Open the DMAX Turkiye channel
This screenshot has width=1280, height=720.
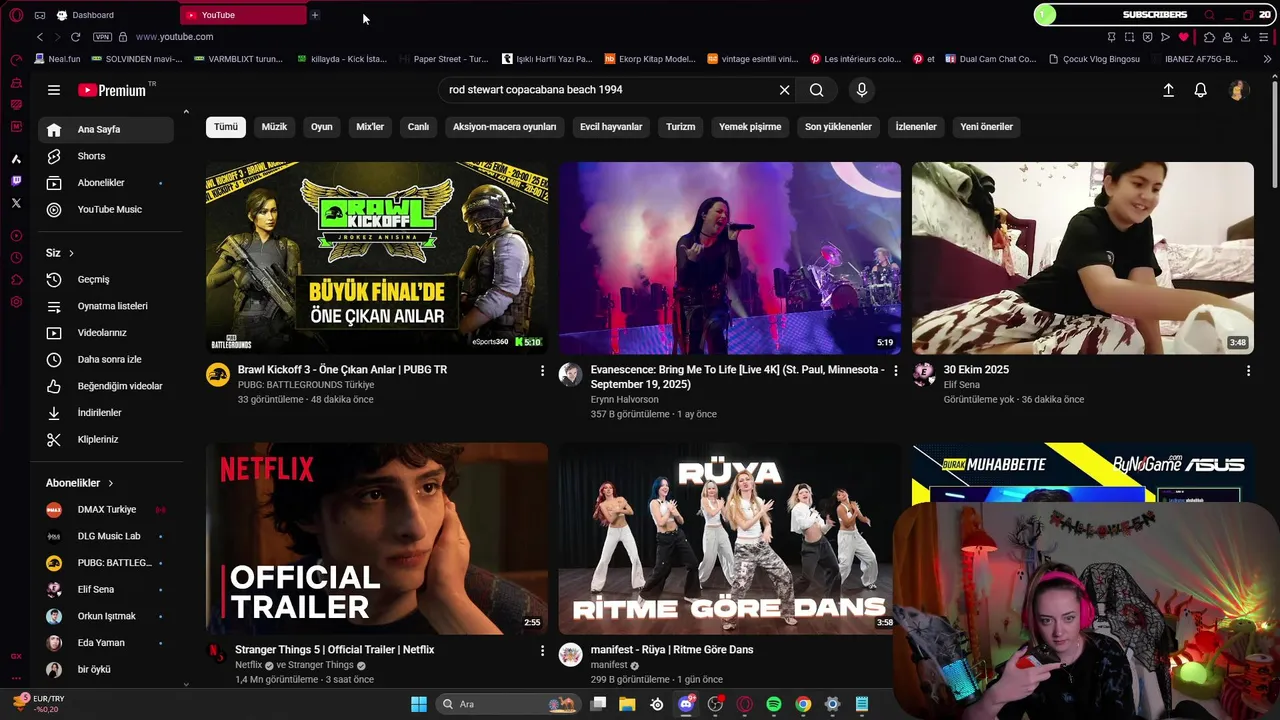click(x=106, y=510)
